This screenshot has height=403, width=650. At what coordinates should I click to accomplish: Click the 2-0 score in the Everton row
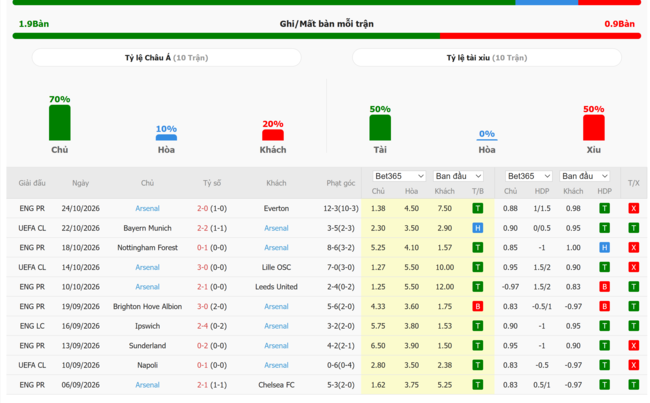(202, 208)
